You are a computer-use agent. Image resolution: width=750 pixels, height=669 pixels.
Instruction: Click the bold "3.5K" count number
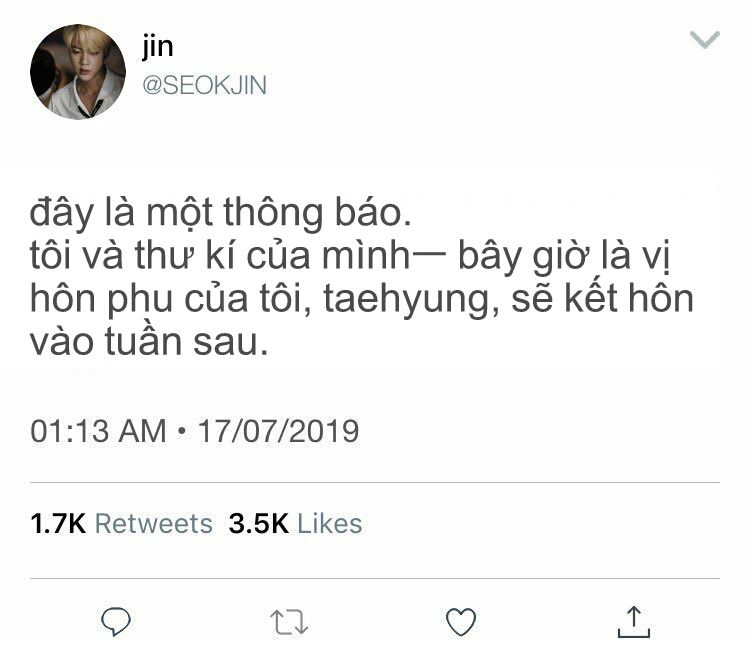(259, 523)
